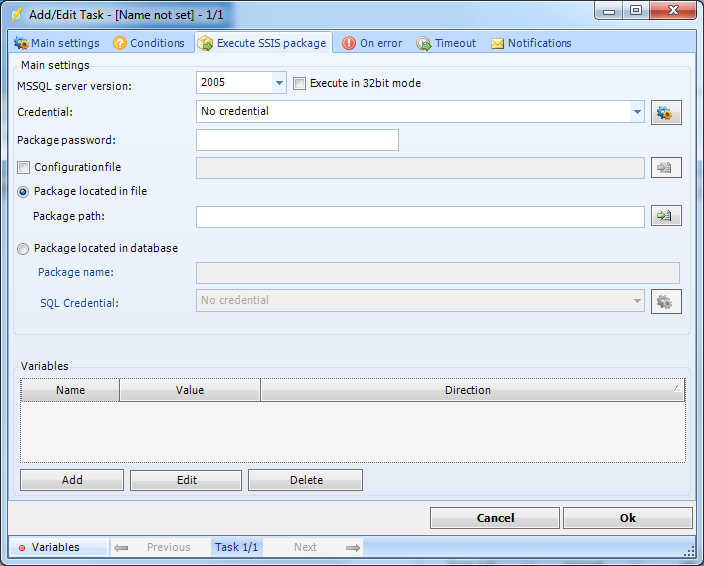
Task: Click the Ok button
Action: click(x=627, y=518)
